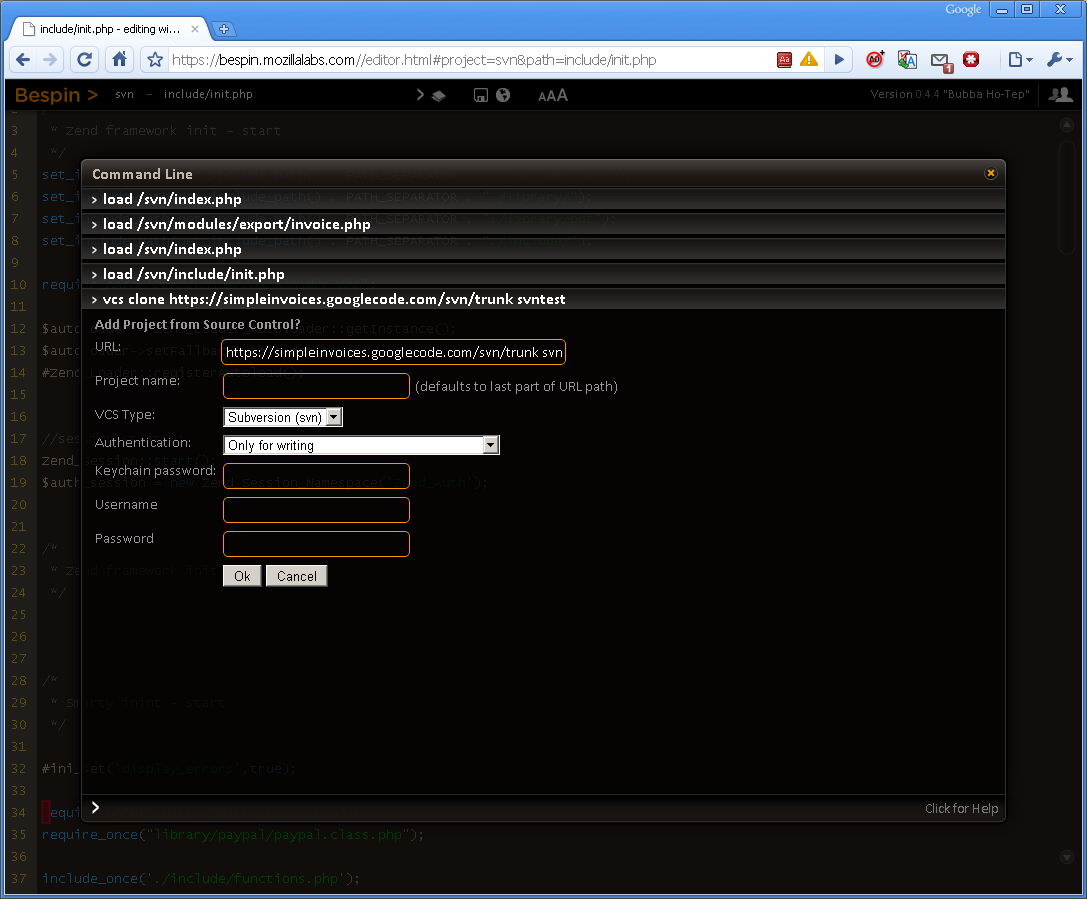Open the Authentication dropdown
Image resolution: width=1087 pixels, height=899 pixels.
coord(361,445)
